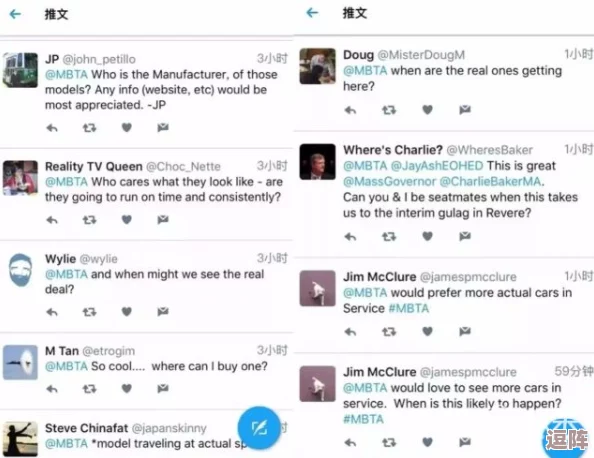594x458 pixels.
Task: Tap the blue compose tweet floating button
Action: [259, 428]
